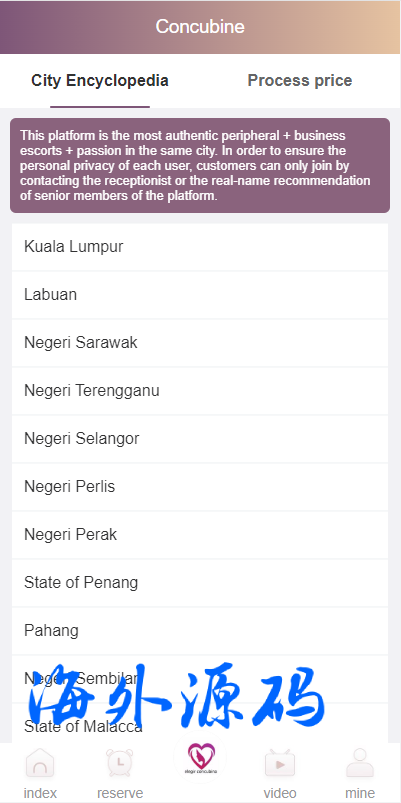Select Labuan city entry
The width and height of the screenshot is (401, 803).
[200, 295]
